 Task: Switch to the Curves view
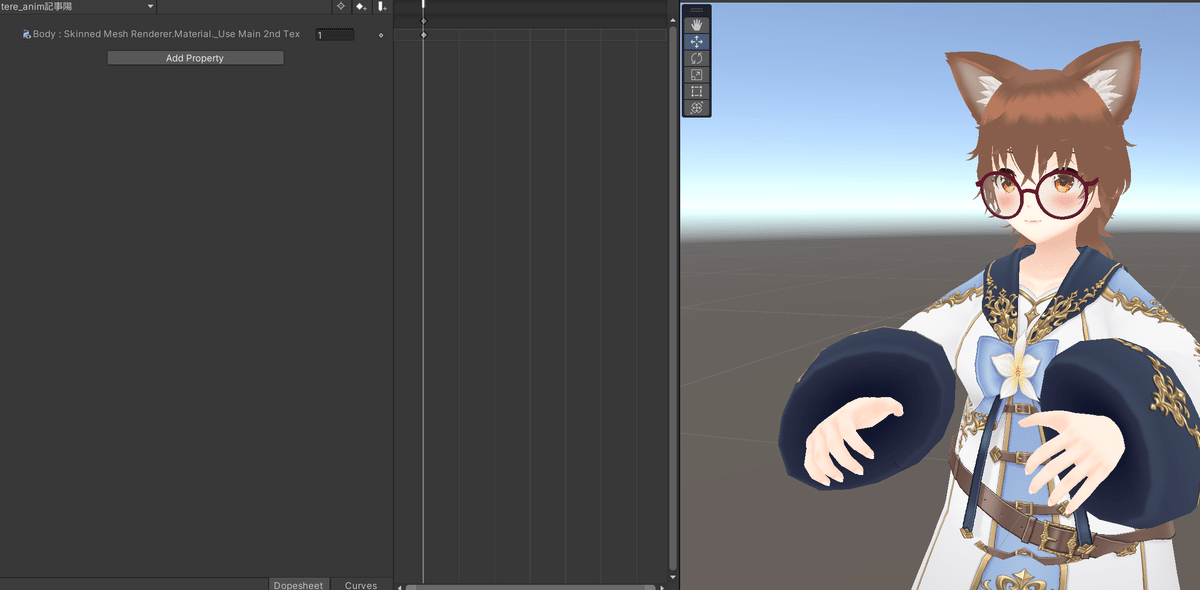click(361, 584)
